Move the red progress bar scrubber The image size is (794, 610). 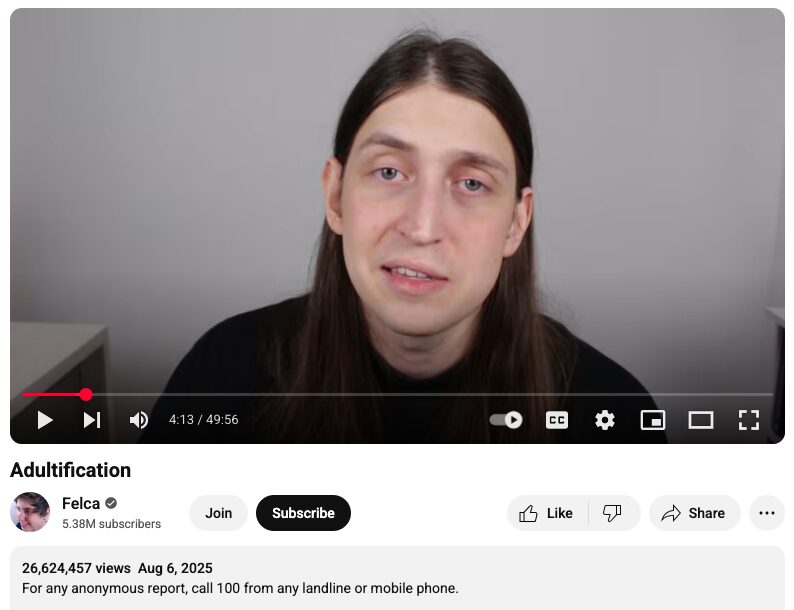pyautogui.click(x=86, y=394)
